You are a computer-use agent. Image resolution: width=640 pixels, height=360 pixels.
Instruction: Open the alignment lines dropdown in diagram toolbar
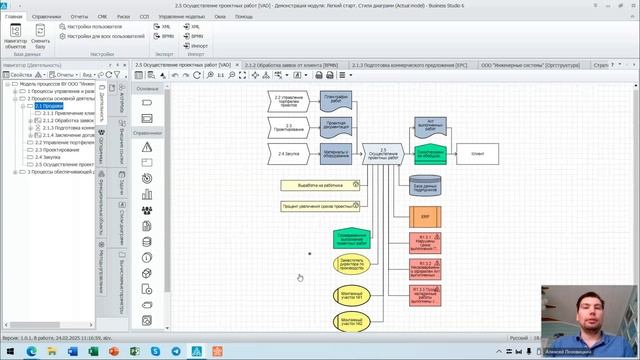[345, 75]
